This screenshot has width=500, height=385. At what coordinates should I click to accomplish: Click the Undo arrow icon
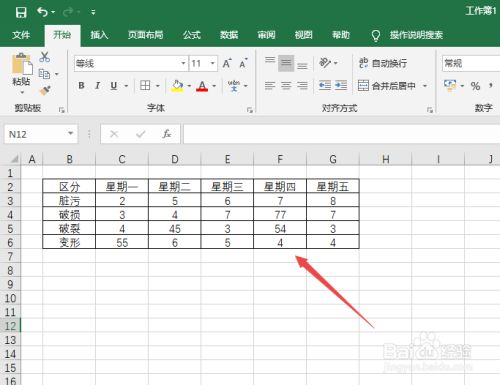43,12
